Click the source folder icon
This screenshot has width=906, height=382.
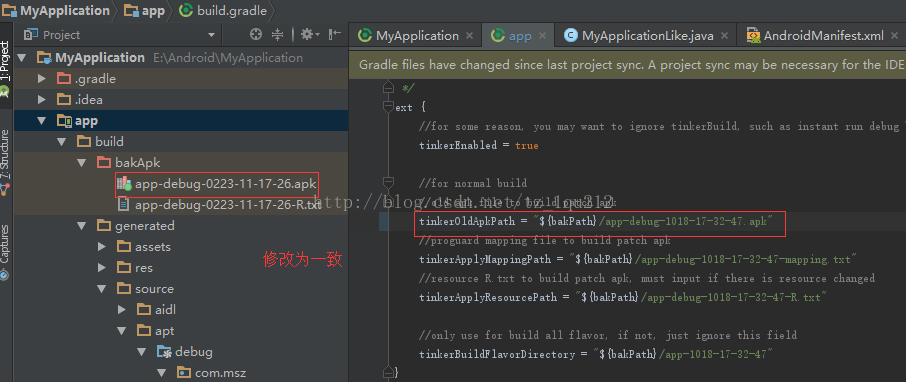pos(124,288)
